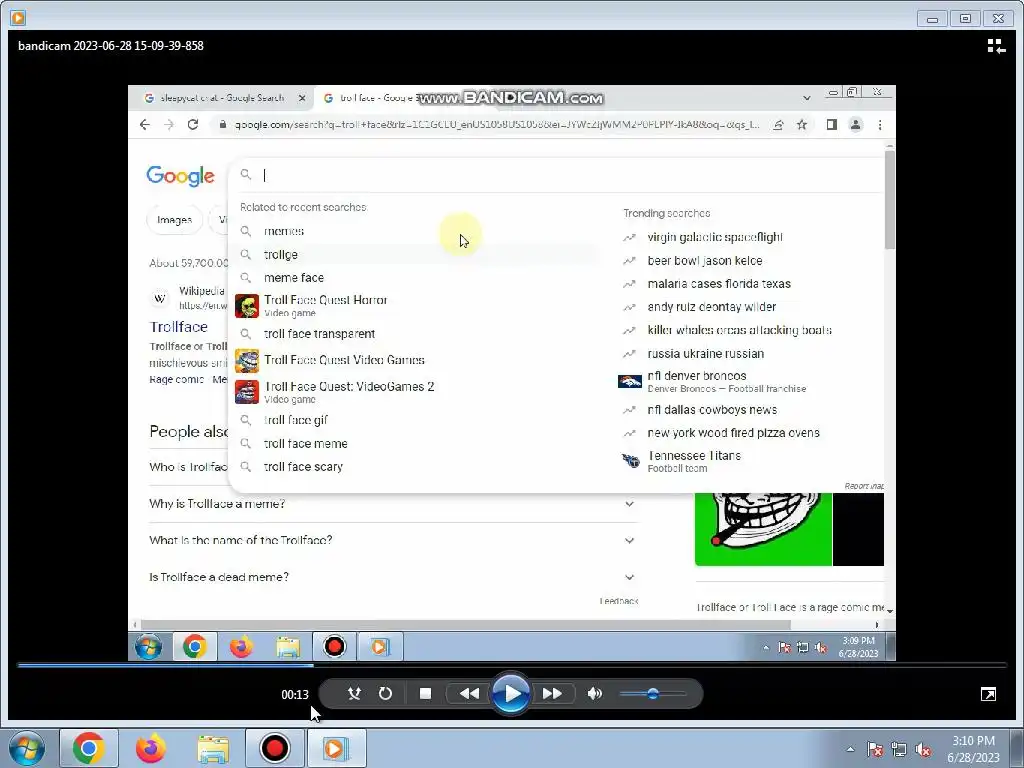
Task: Play the video in media player
Action: [x=511, y=693]
